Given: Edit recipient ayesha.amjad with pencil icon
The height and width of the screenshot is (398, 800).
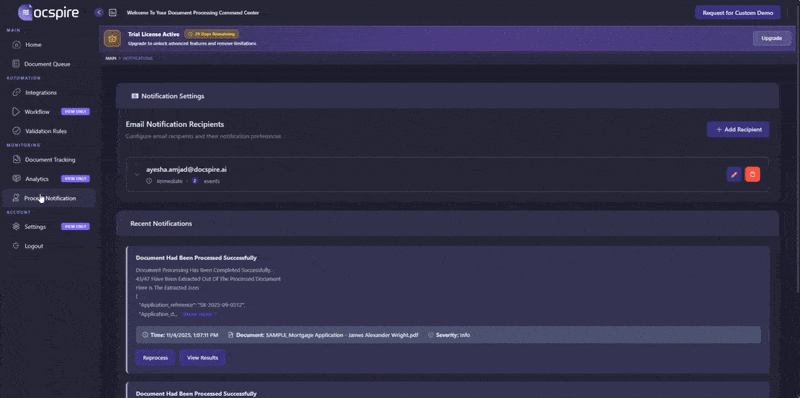Looking at the screenshot, I should coord(734,175).
